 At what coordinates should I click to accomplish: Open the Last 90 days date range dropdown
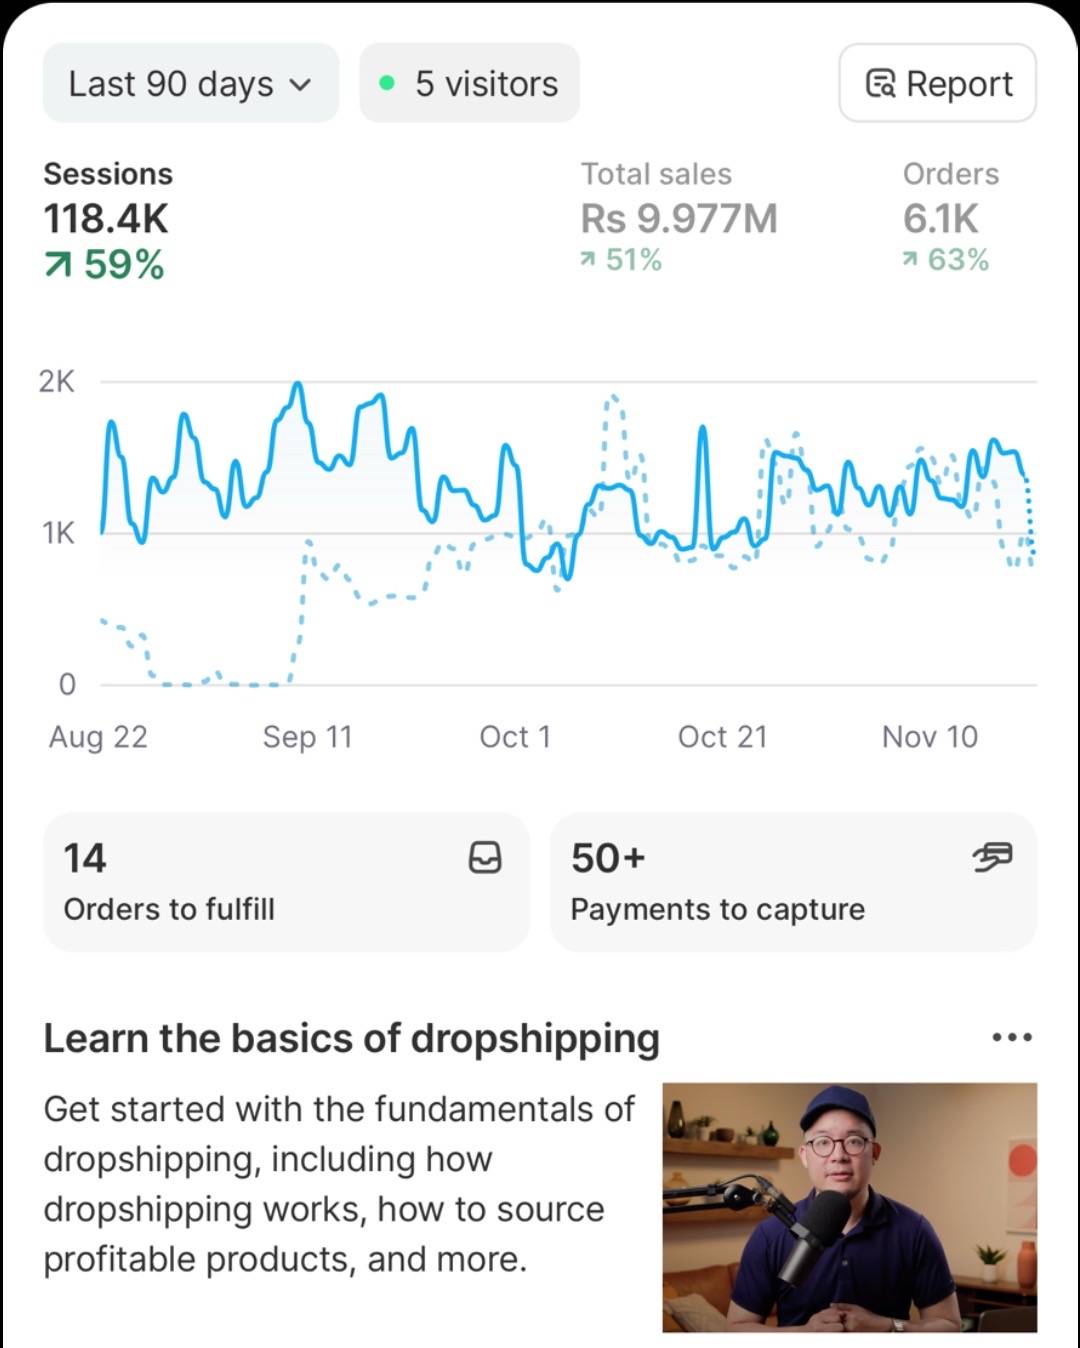tap(190, 84)
